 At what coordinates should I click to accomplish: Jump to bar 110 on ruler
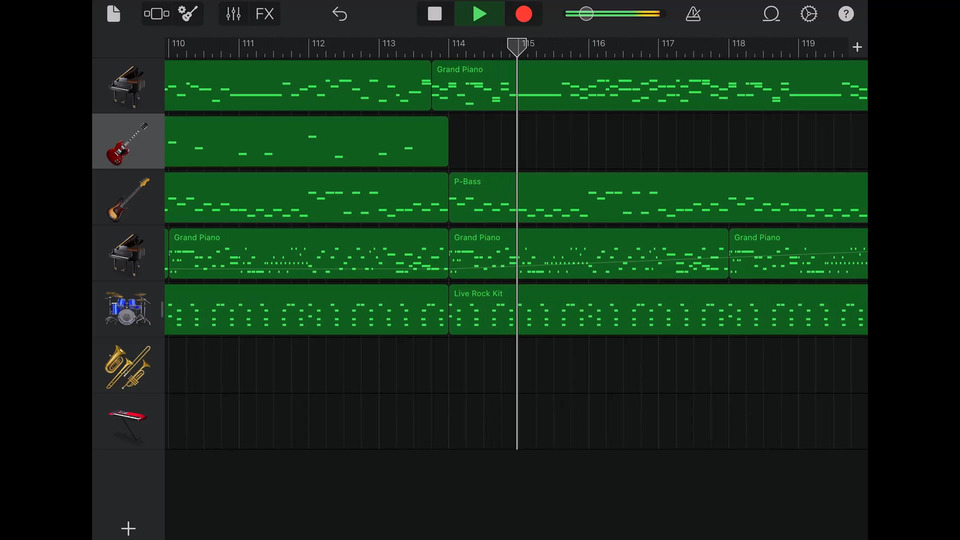coord(178,43)
